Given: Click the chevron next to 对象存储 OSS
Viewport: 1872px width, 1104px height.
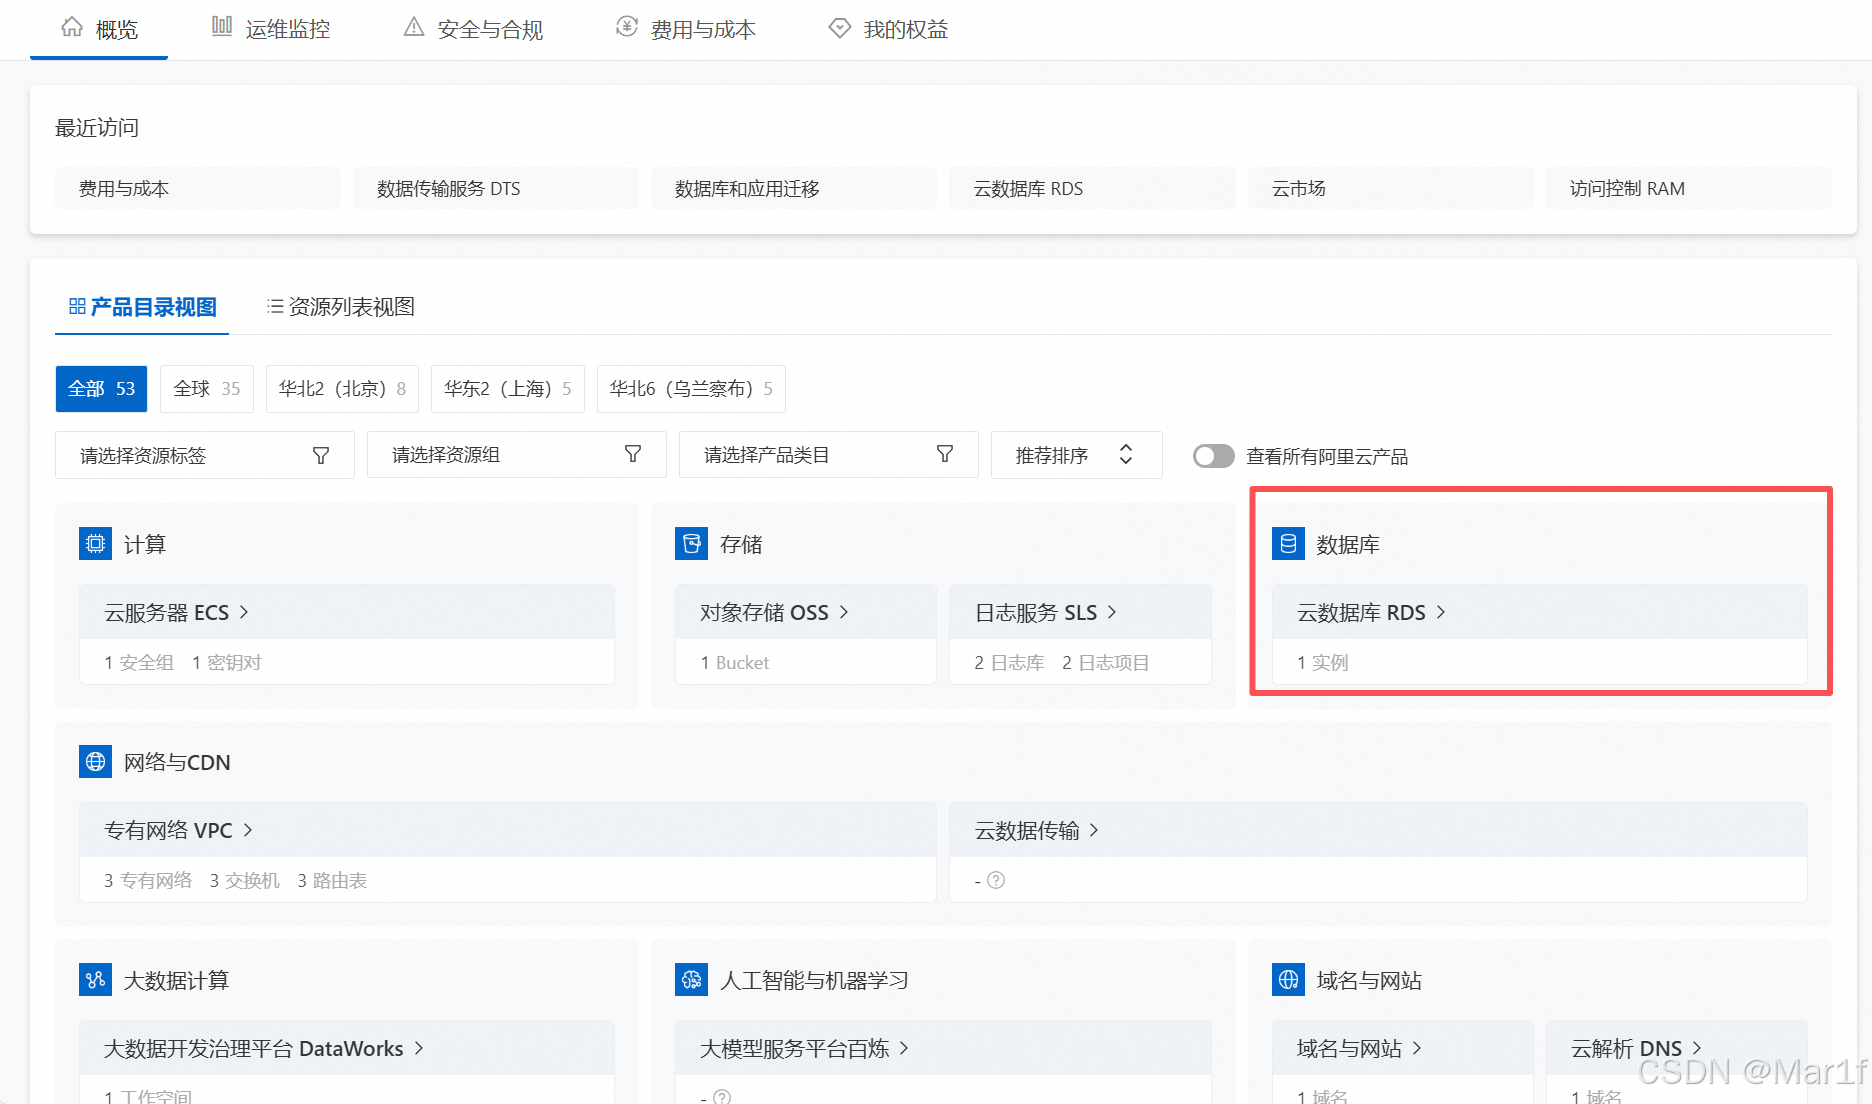Looking at the screenshot, I should click(844, 612).
